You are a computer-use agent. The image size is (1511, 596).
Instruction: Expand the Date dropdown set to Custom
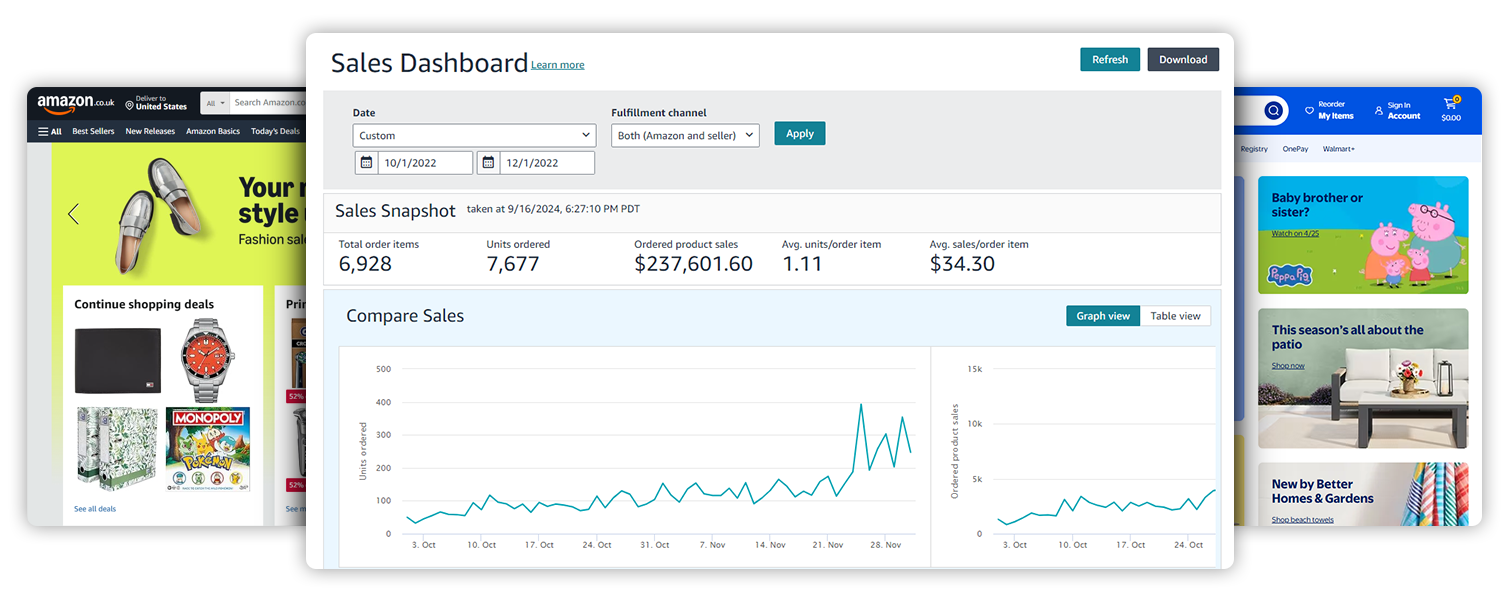coord(474,135)
